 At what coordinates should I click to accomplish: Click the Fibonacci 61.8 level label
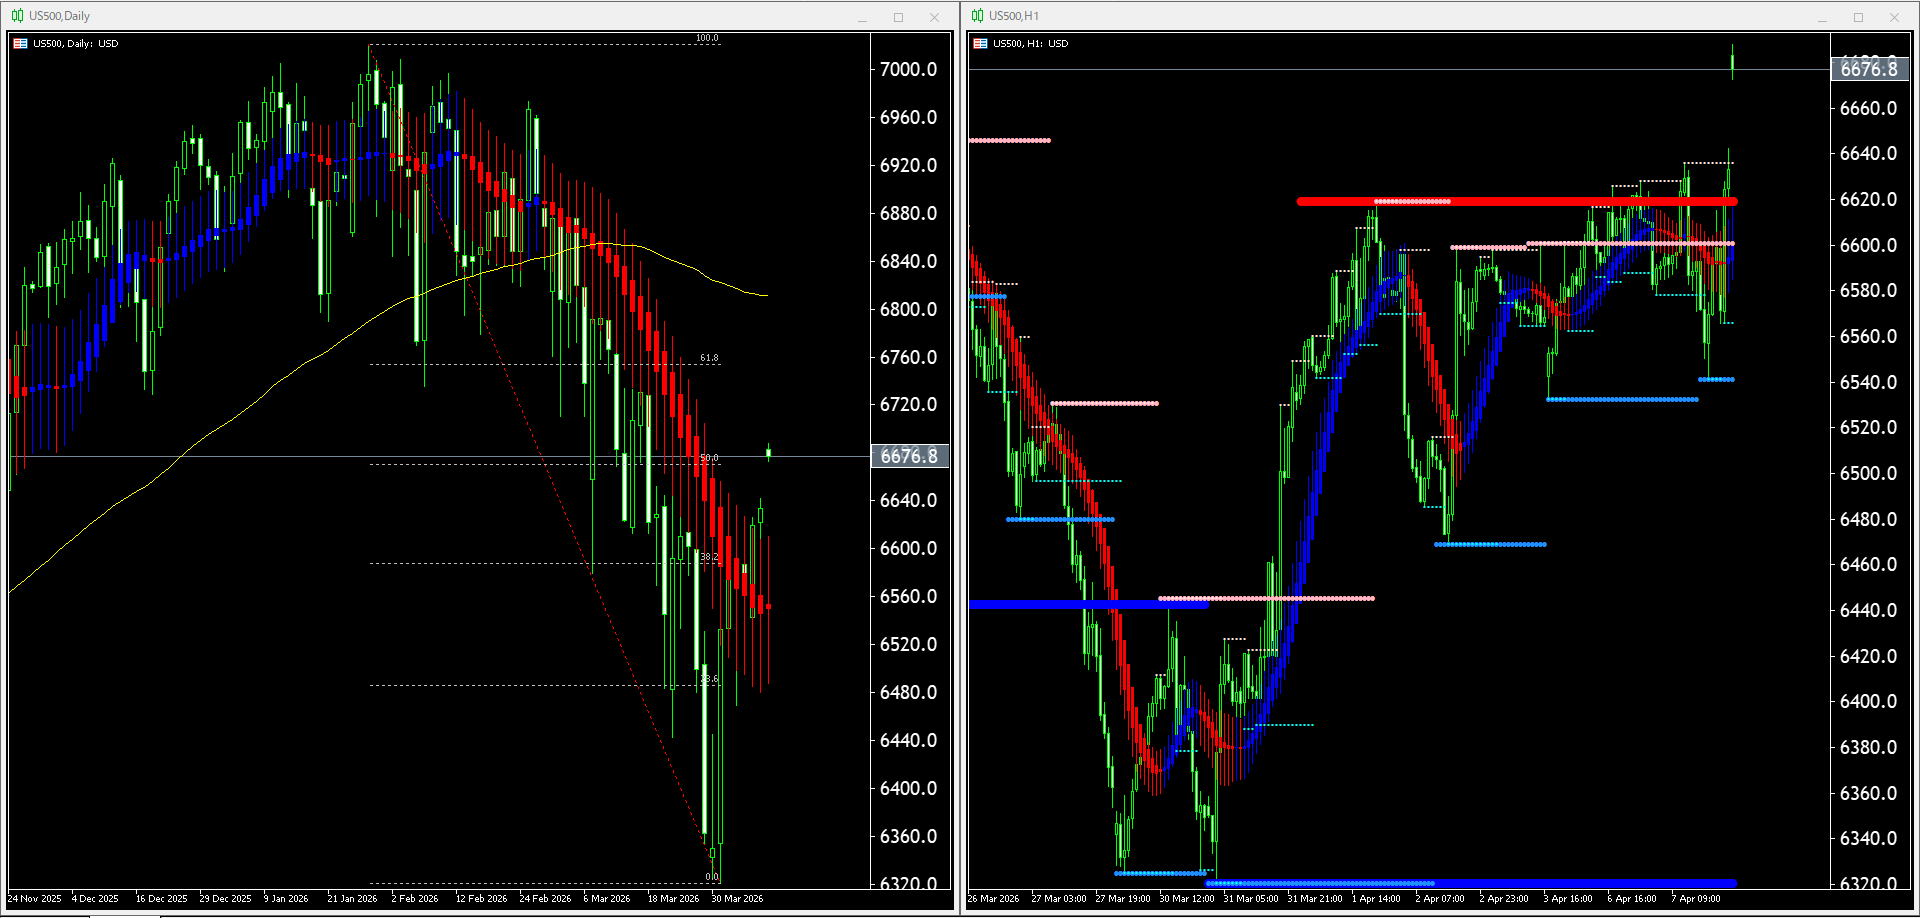(x=709, y=357)
